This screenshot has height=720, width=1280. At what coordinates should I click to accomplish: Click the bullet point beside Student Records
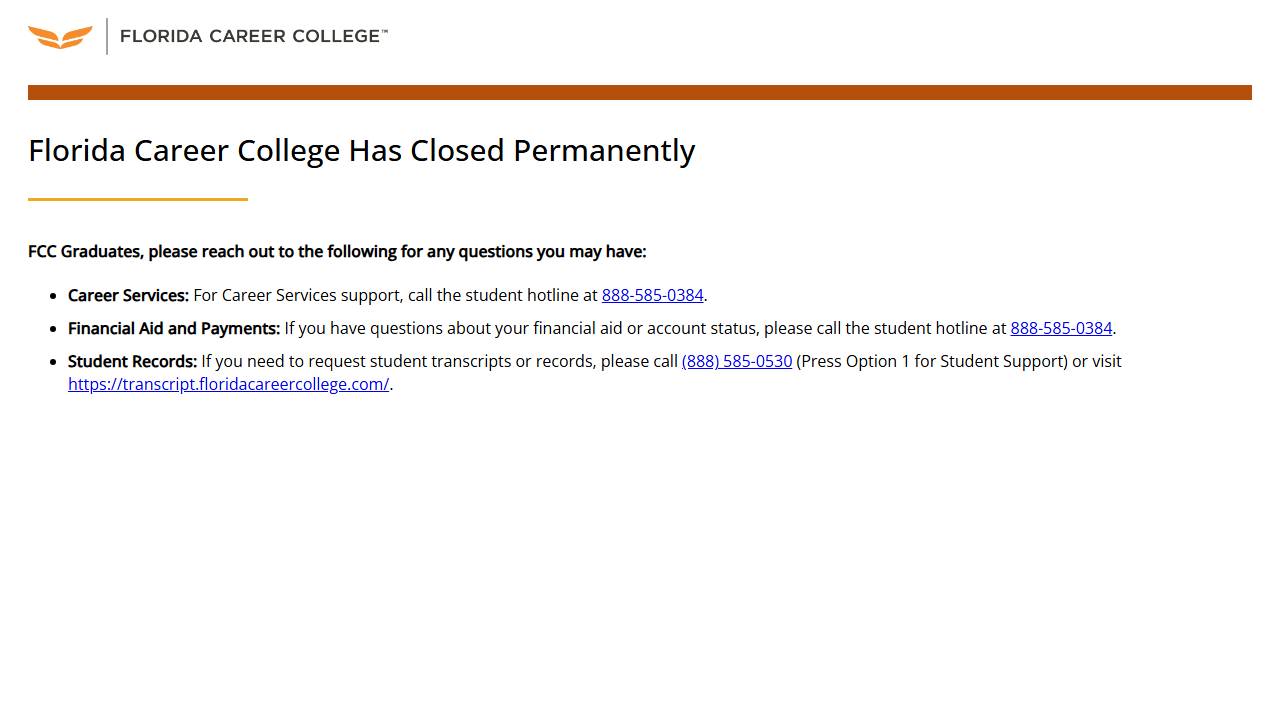(x=53, y=362)
